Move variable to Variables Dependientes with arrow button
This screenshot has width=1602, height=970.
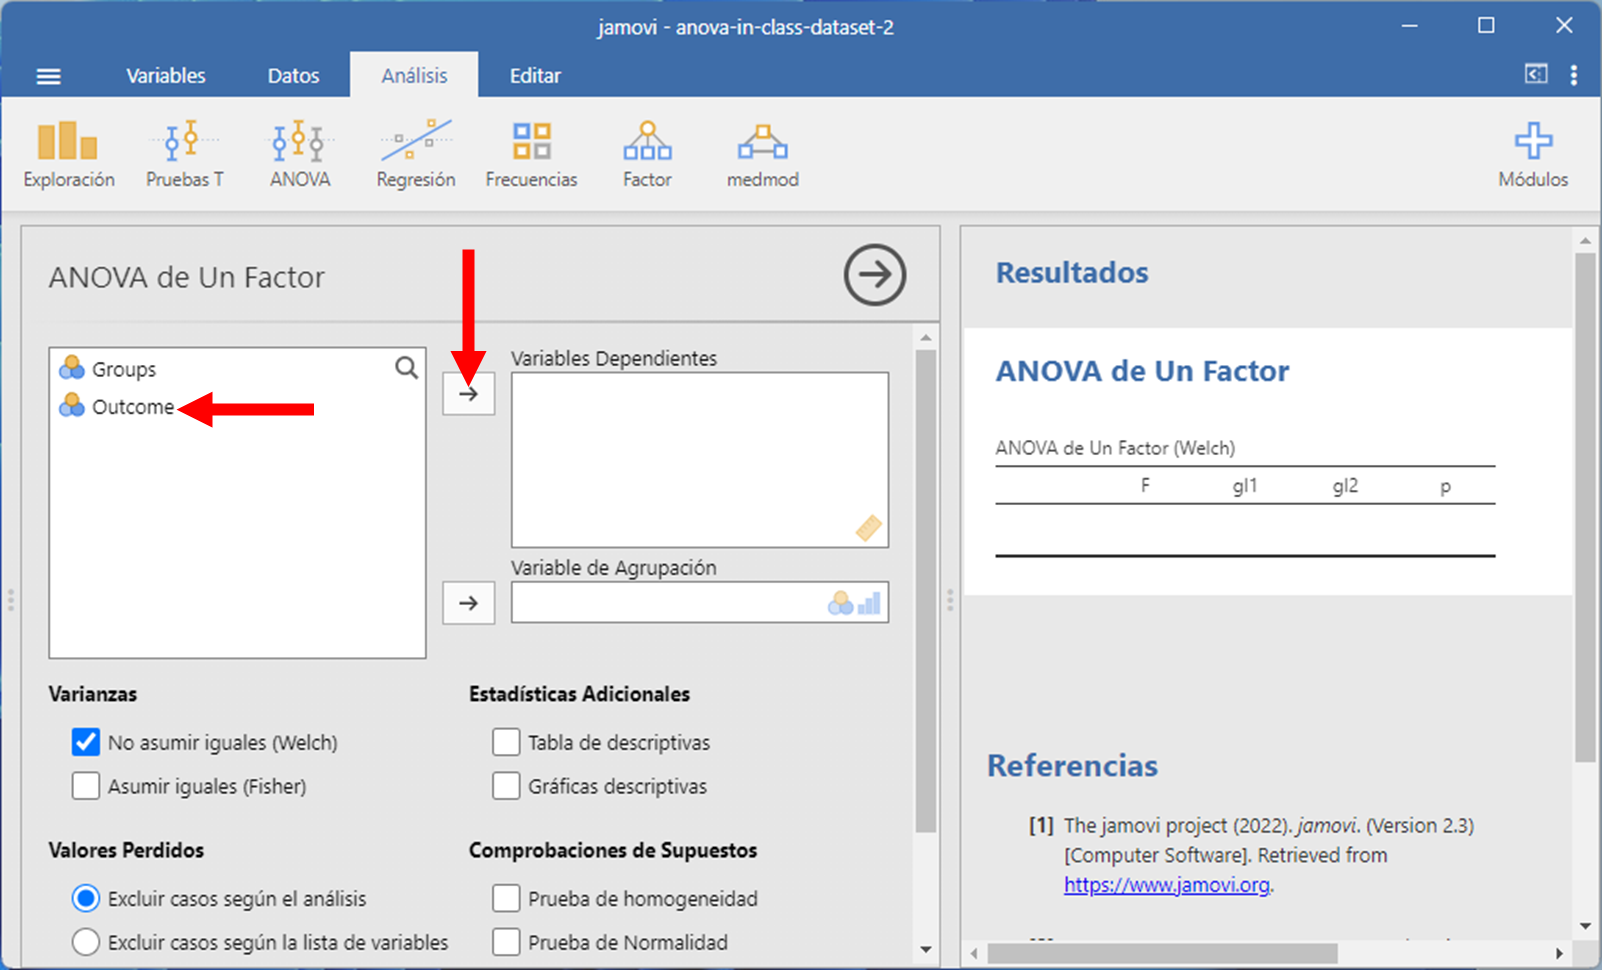point(468,394)
